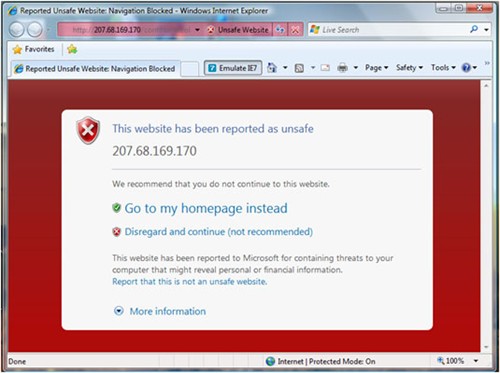Click the Live Search magnifier icon

pyautogui.click(x=474, y=29)
